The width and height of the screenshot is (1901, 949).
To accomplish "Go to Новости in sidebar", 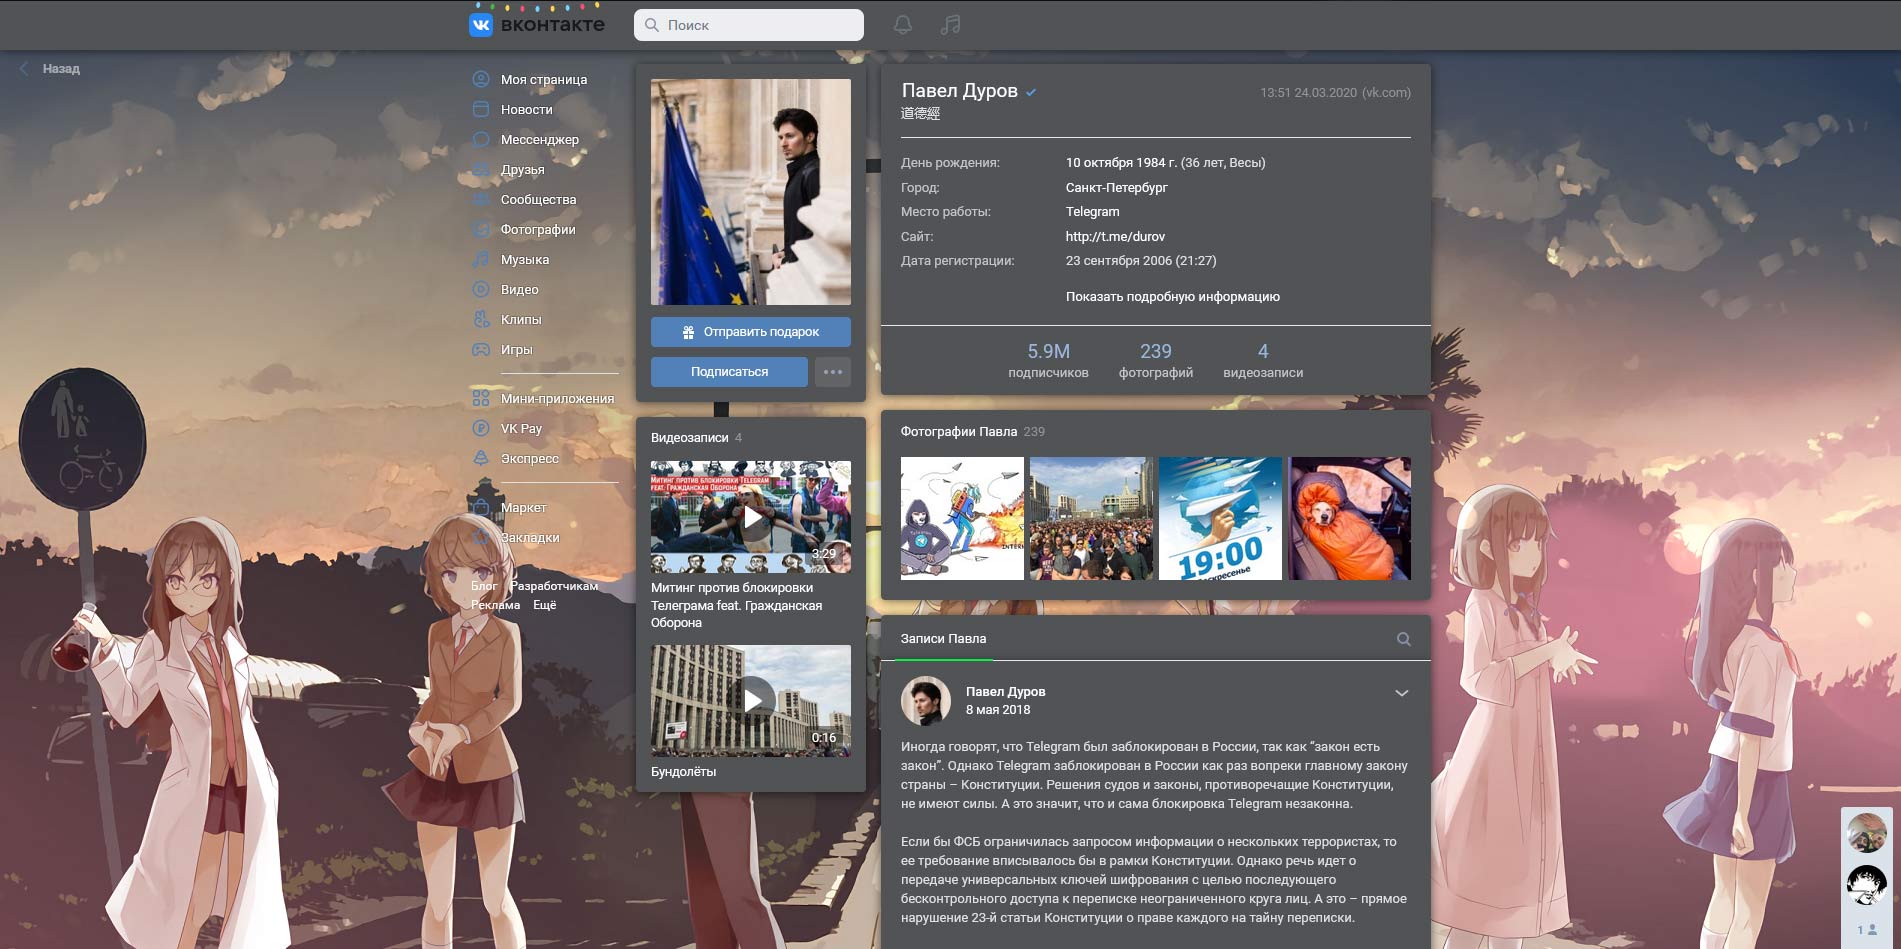I will [527, 109].
